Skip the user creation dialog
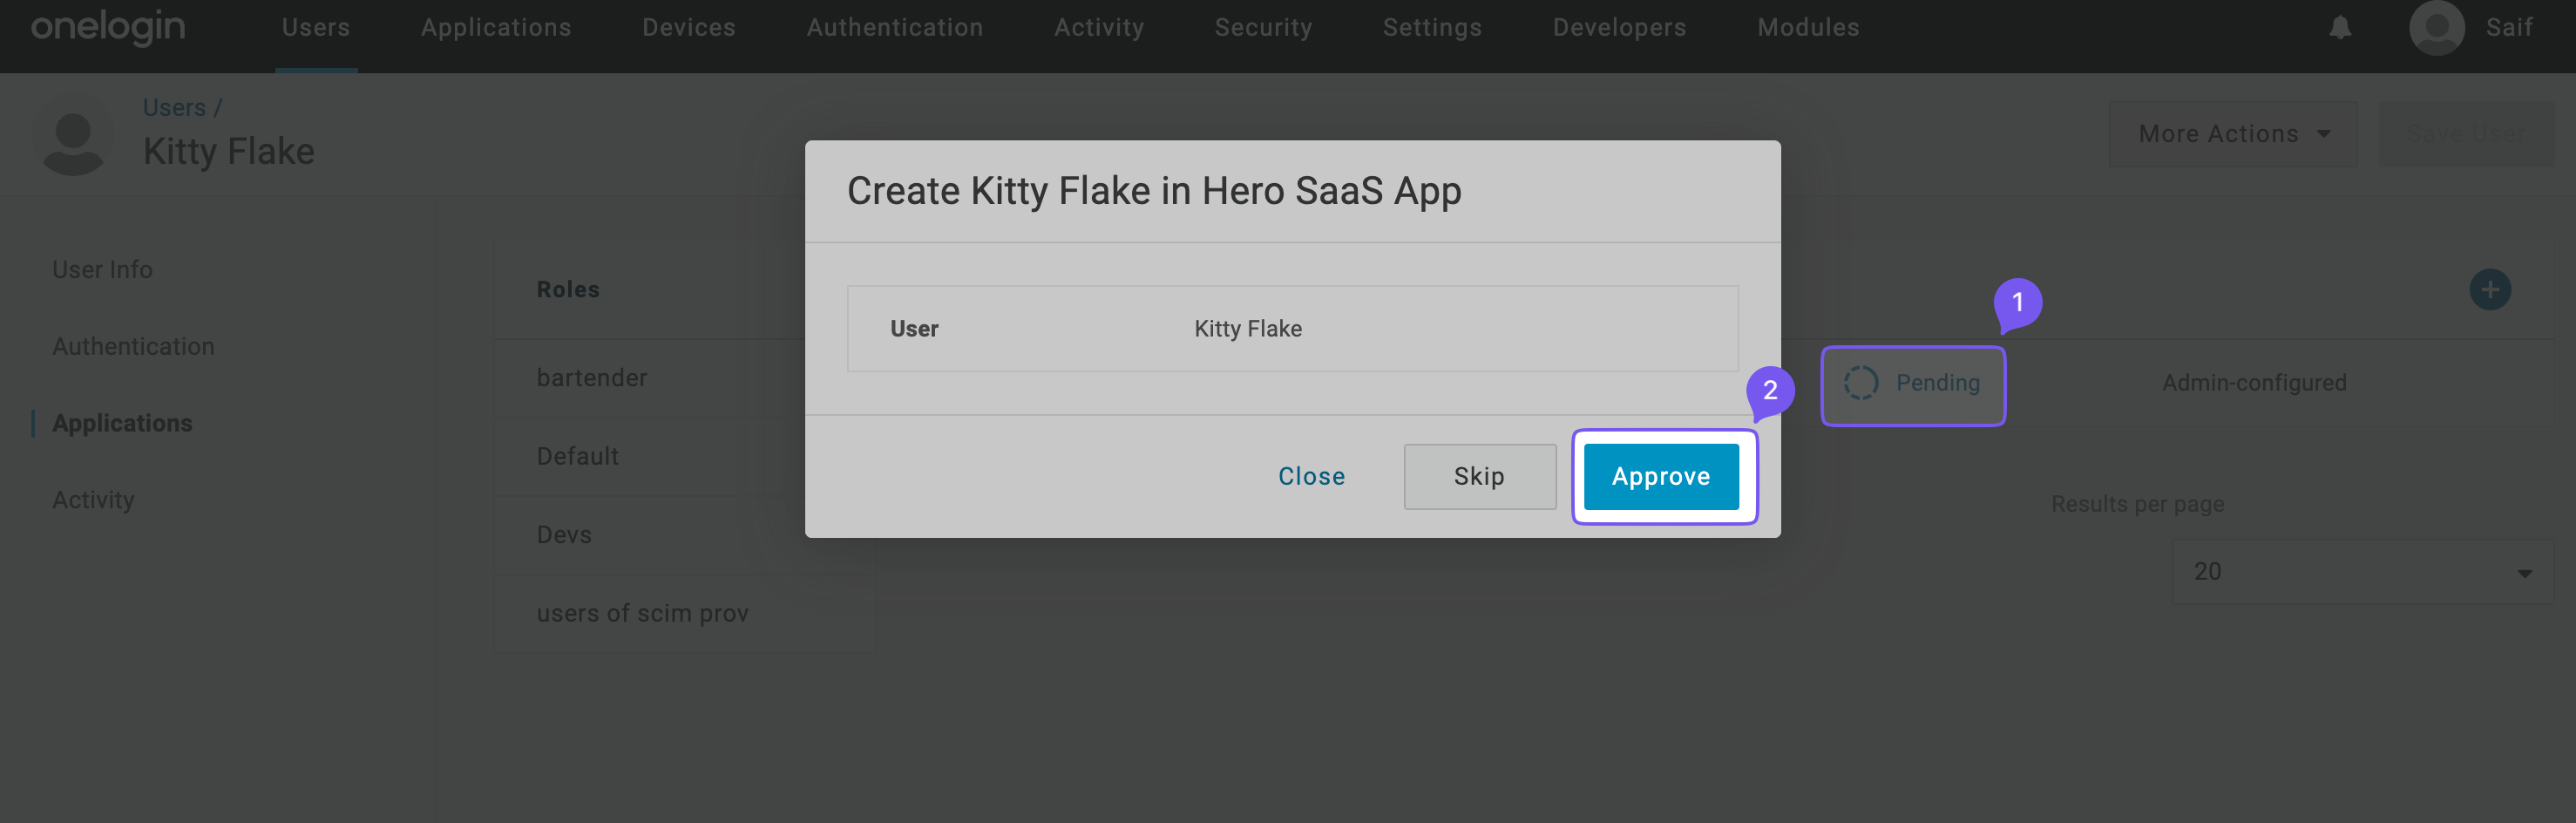This screenshot has height=823, width=2576. [1479, 476]
